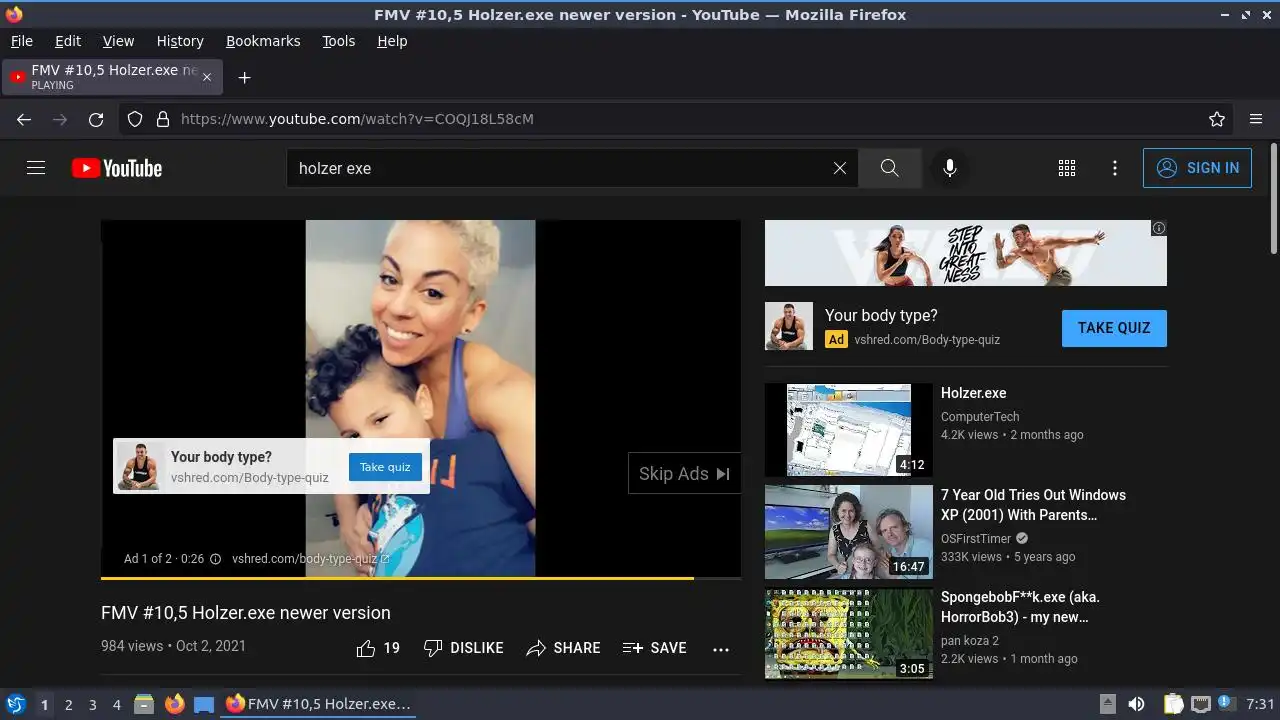Open 16:47 Windows XP video thumbnail
Viewport: 1280px width, 720px height.
tap(848, 532)
